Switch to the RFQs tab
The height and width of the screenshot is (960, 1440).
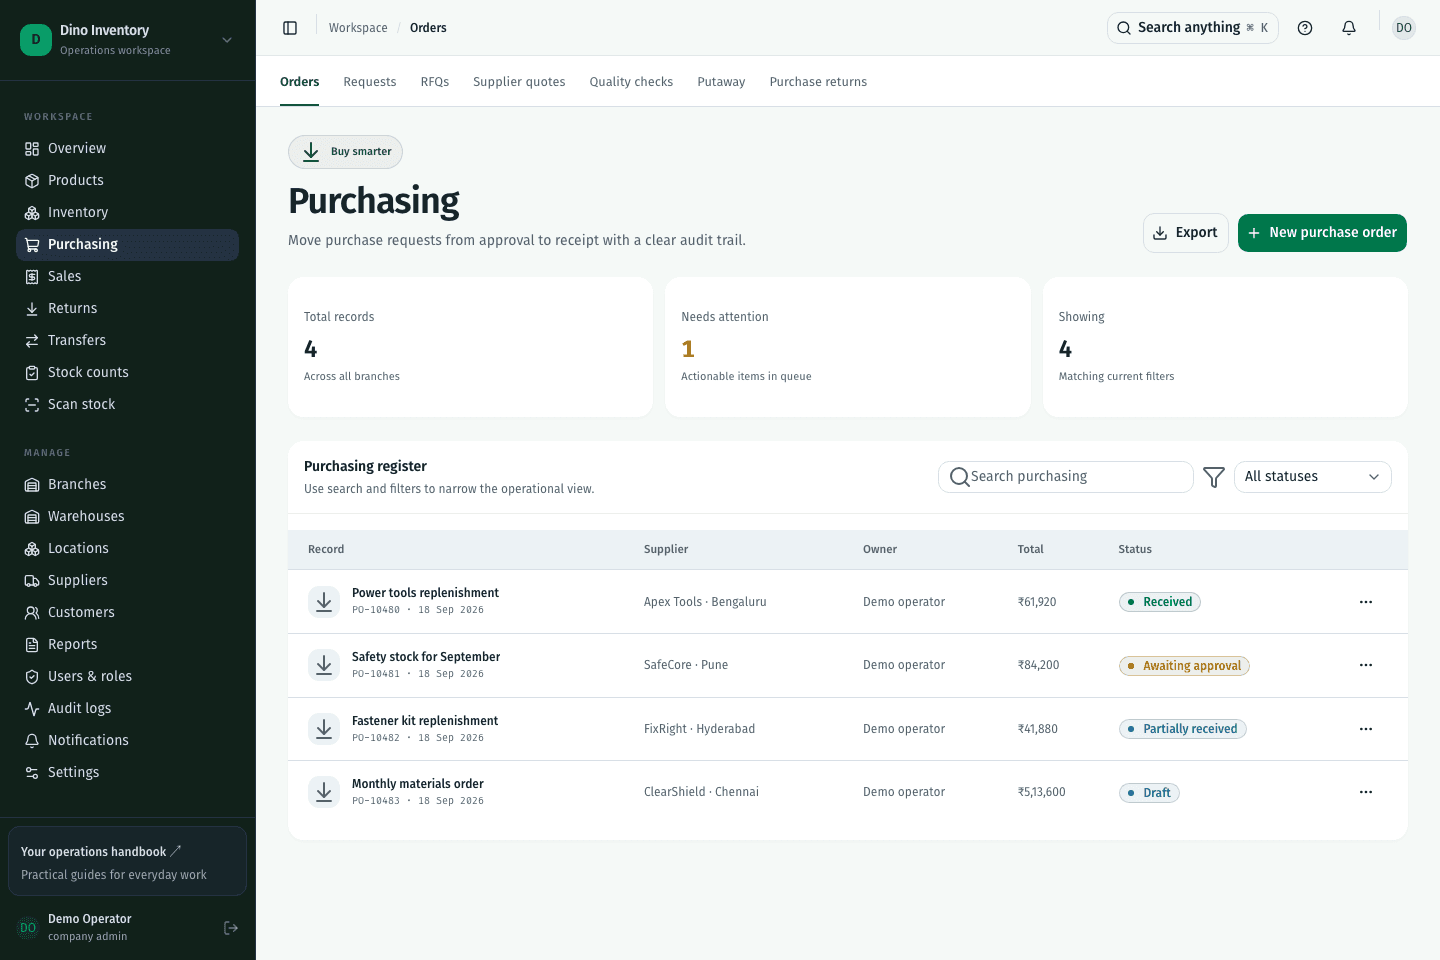pos(435,82)
